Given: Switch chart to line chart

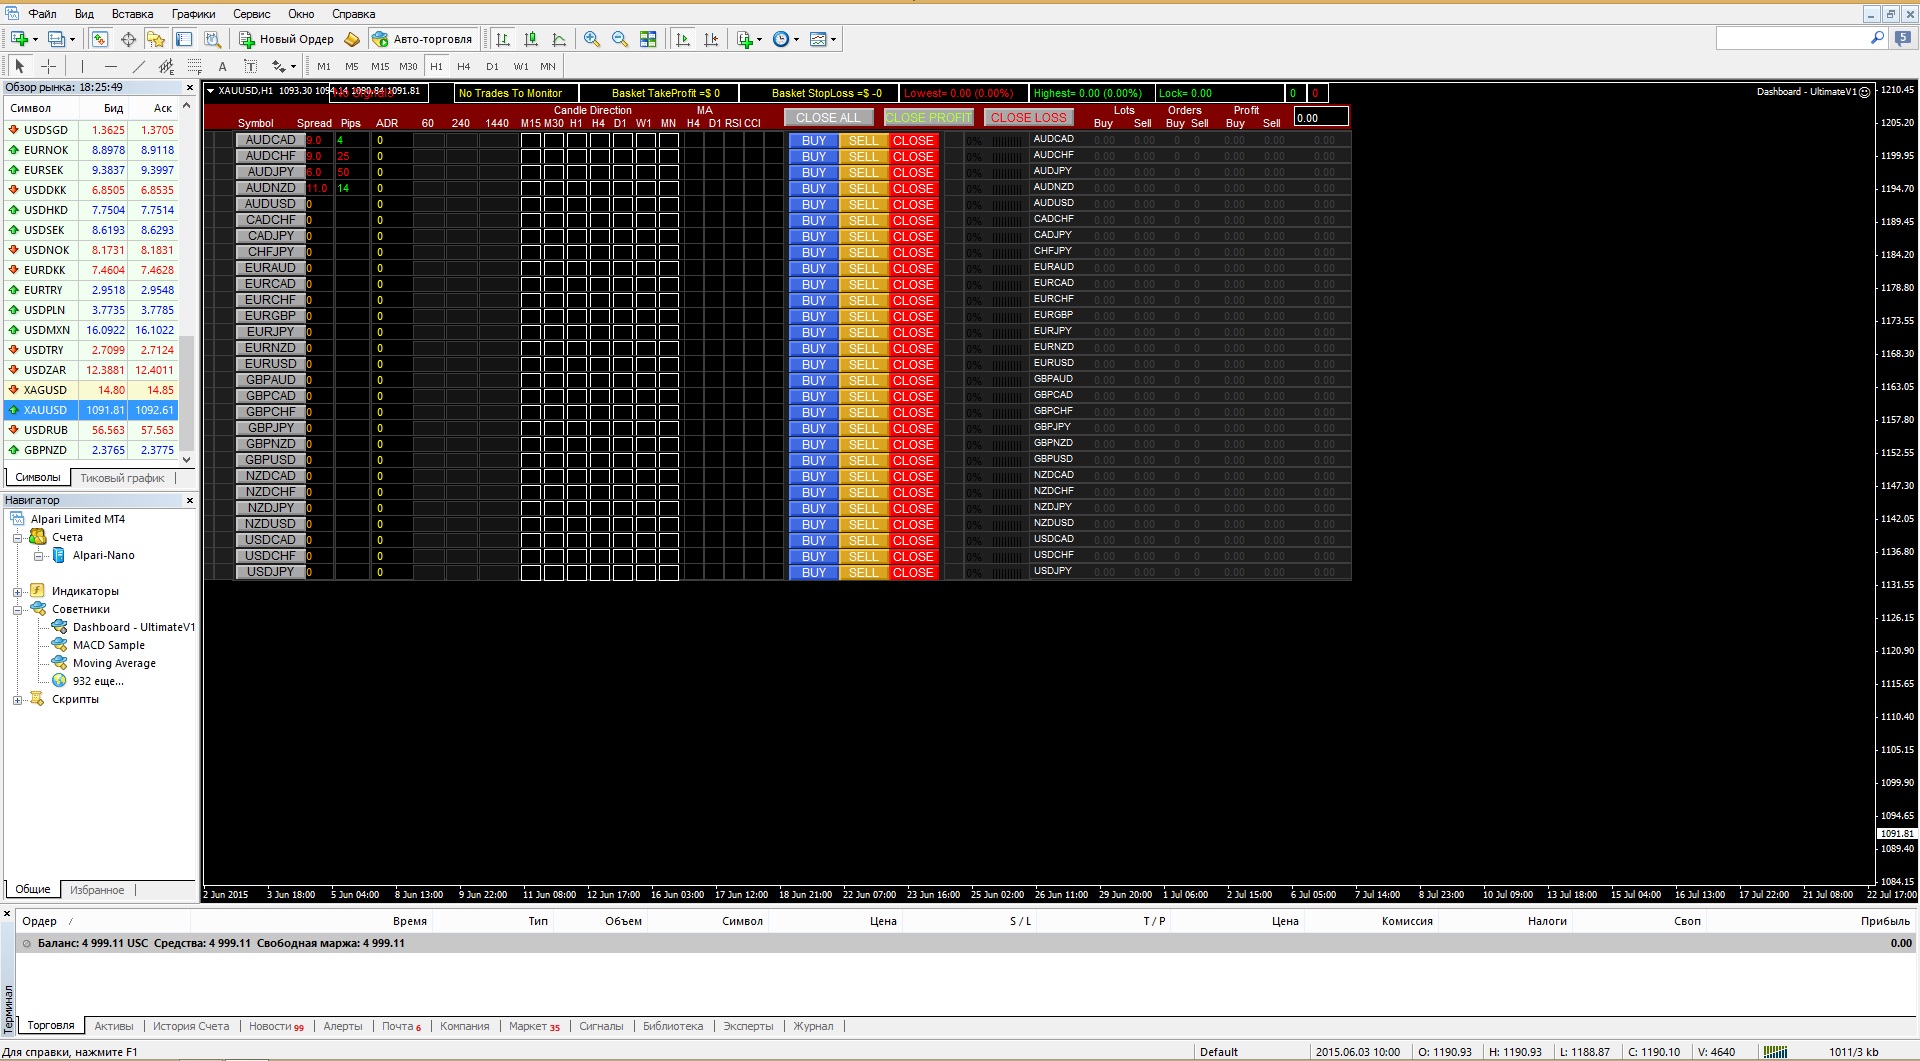Looking at the screenshot, I should [x=559, y=39].
